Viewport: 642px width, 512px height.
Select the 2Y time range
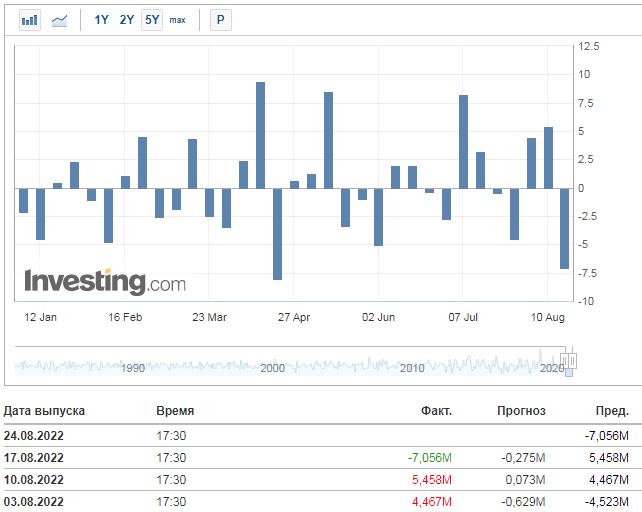coord(127,20)
